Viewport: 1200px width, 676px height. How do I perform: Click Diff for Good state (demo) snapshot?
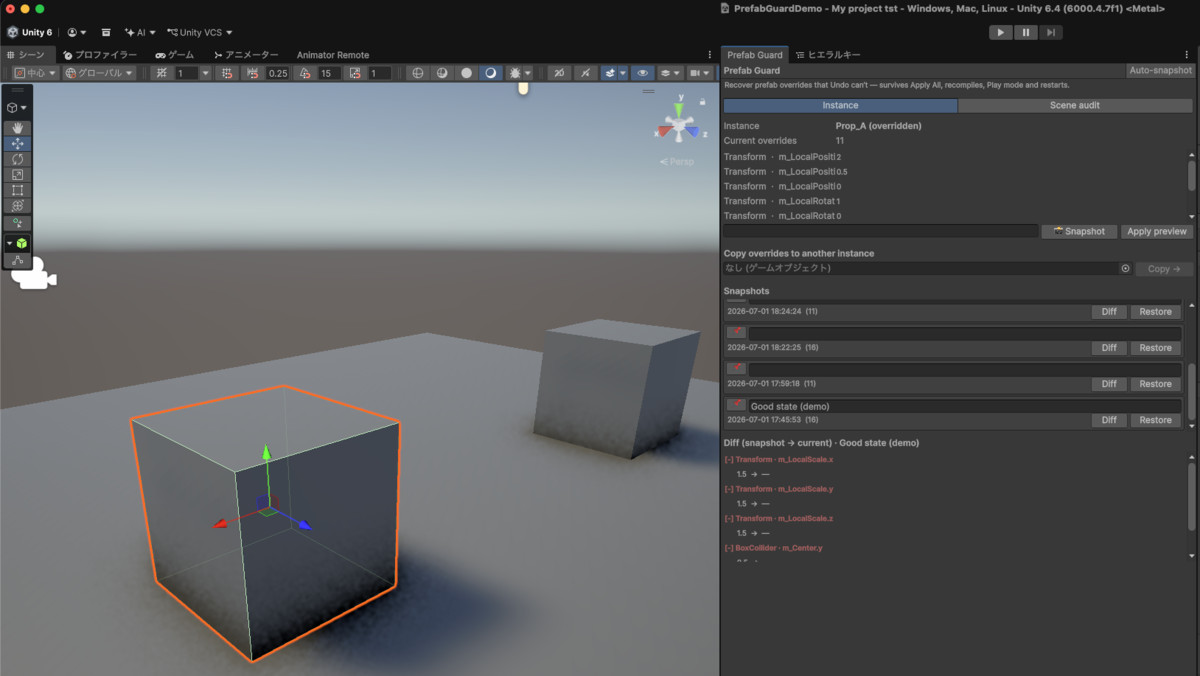click(1108, 420)
